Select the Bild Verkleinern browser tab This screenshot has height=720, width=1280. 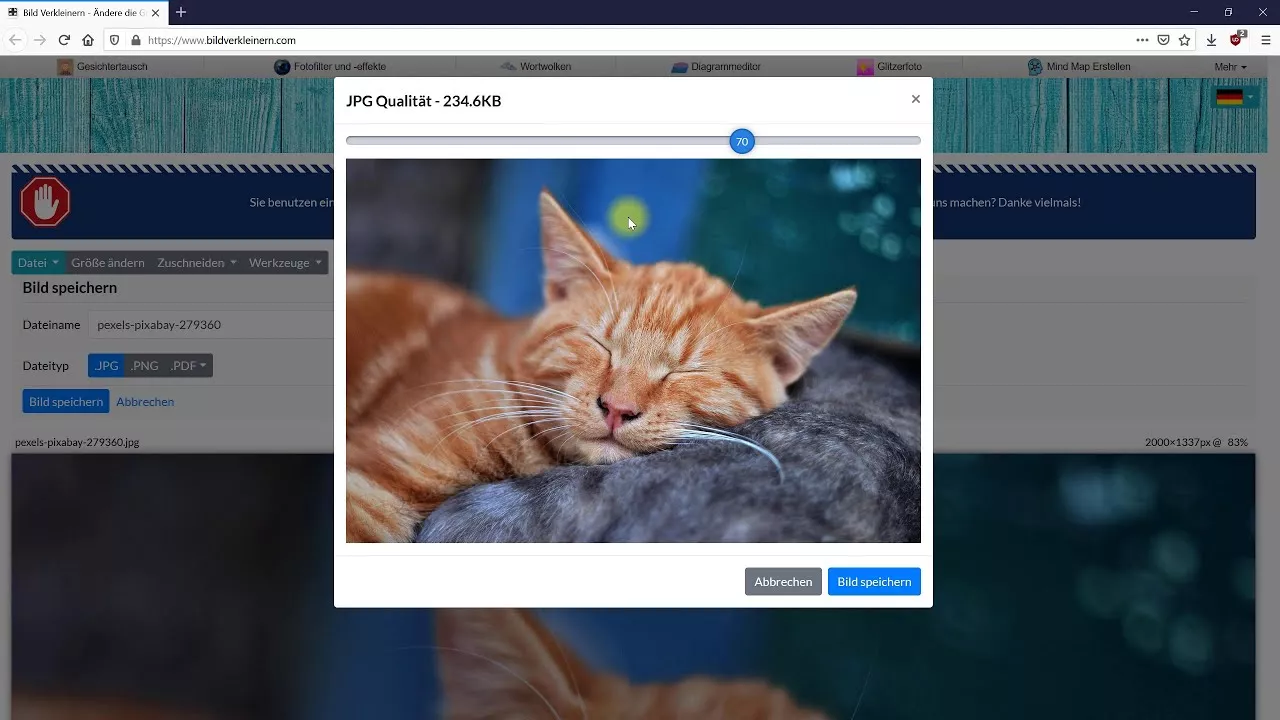pyautogui.click(x=83, y=12)
